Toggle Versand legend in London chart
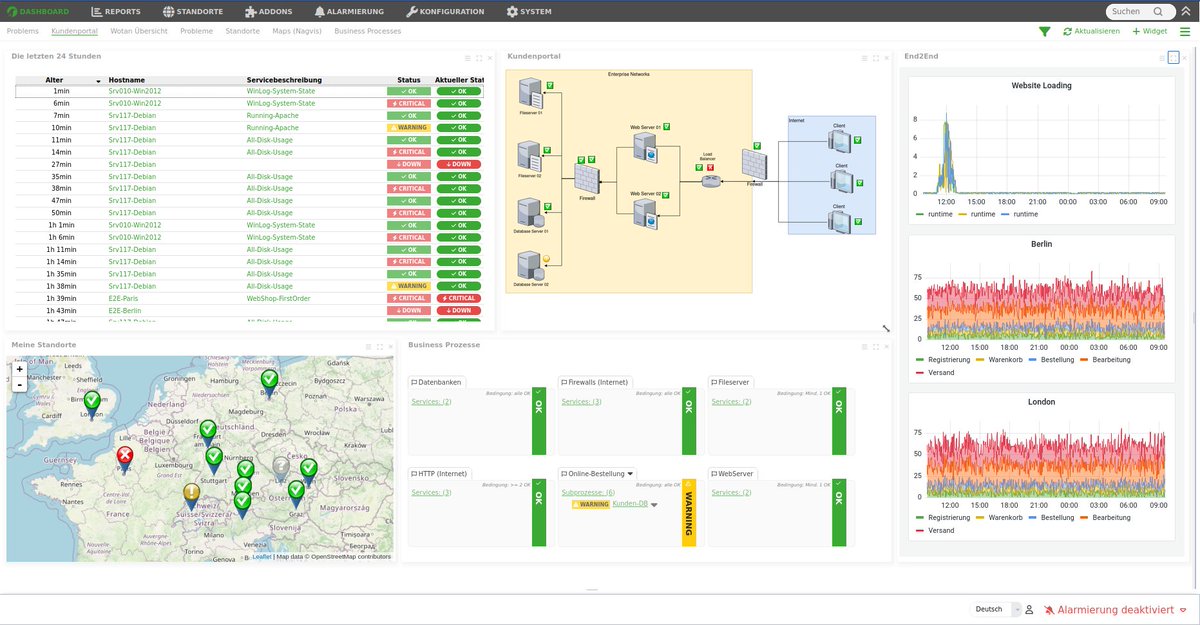Image resolution: width=1200 pixels, height=625 pixels. pyautogui.click(x=934, y=531)
